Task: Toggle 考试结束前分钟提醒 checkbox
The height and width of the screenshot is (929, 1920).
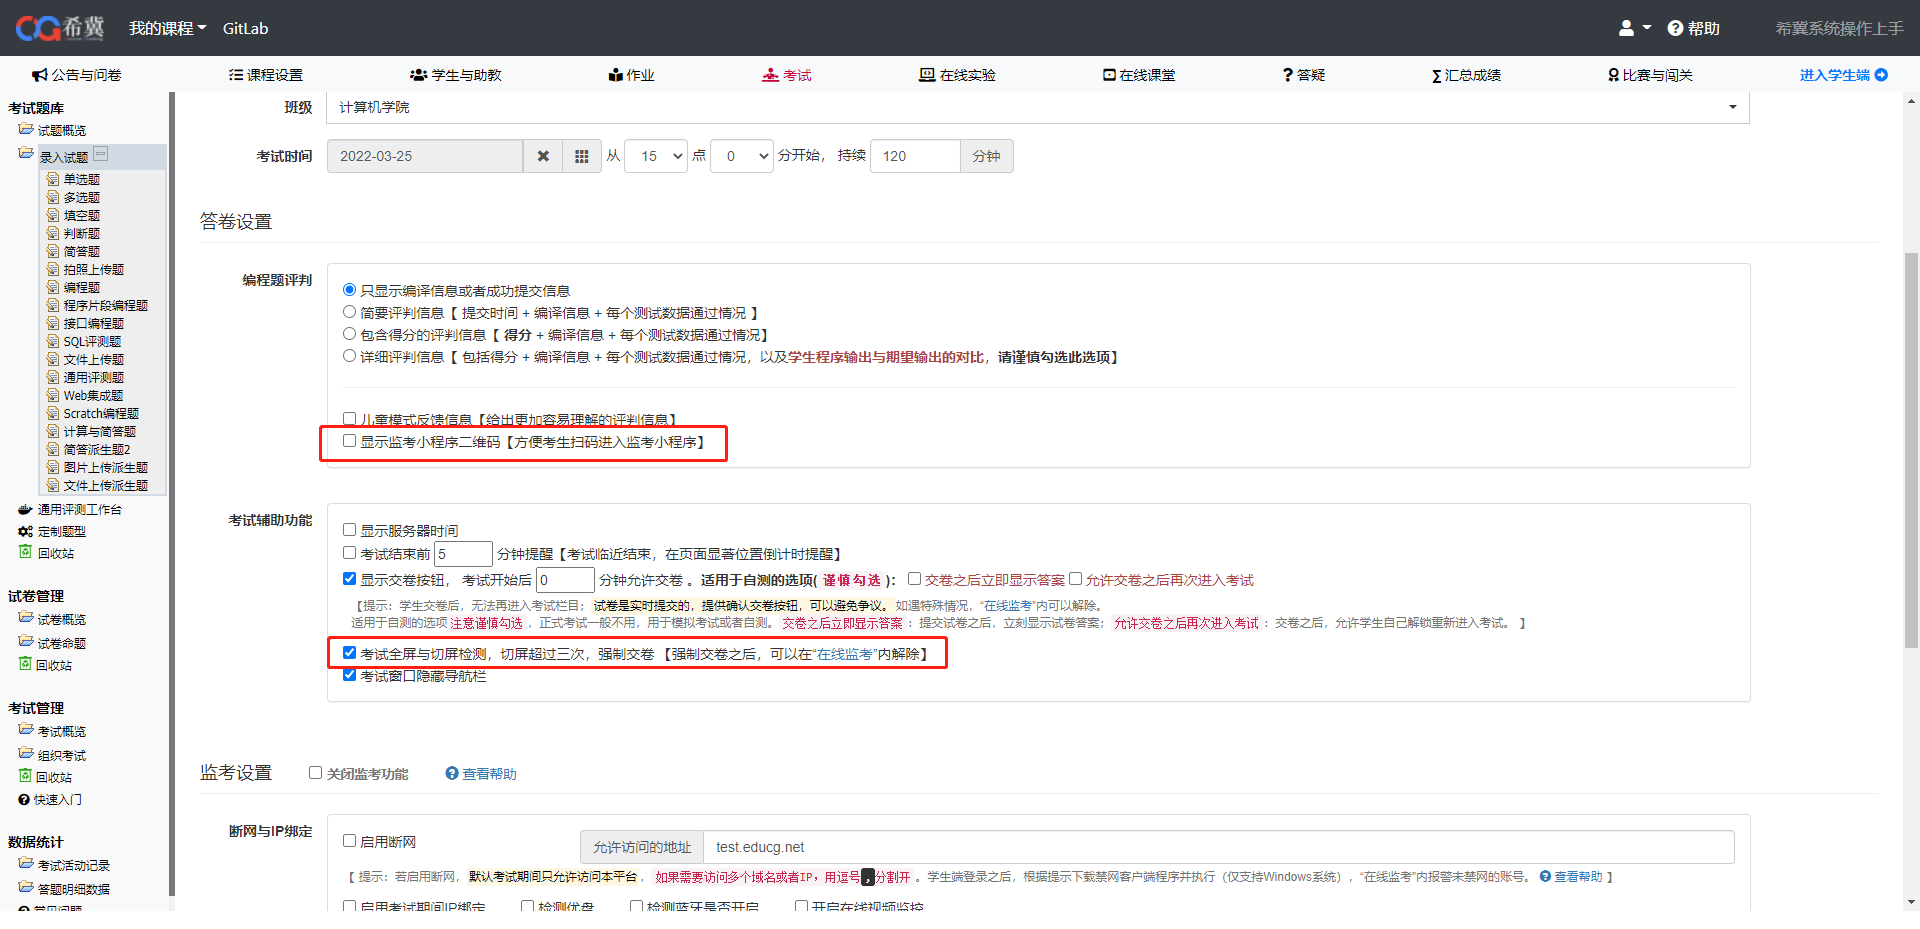Action: 349,553
